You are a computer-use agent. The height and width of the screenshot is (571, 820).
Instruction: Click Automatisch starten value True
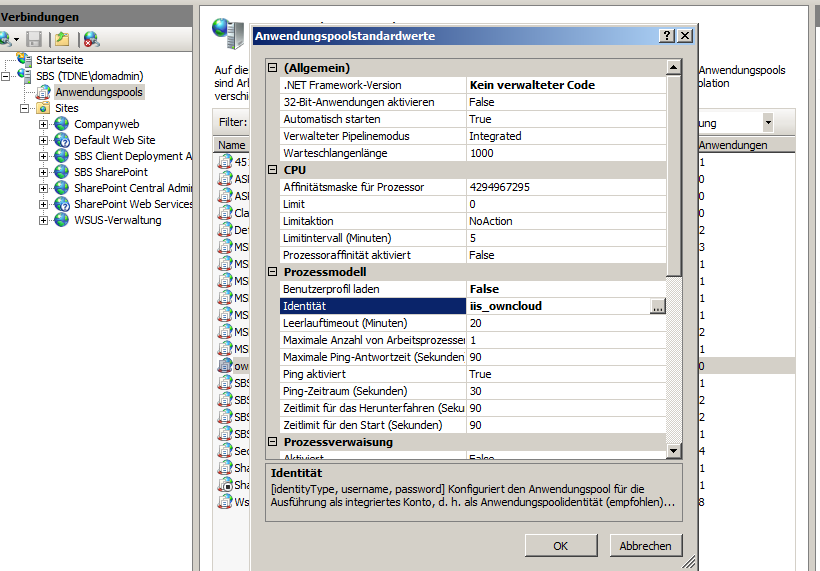(566, 119)
